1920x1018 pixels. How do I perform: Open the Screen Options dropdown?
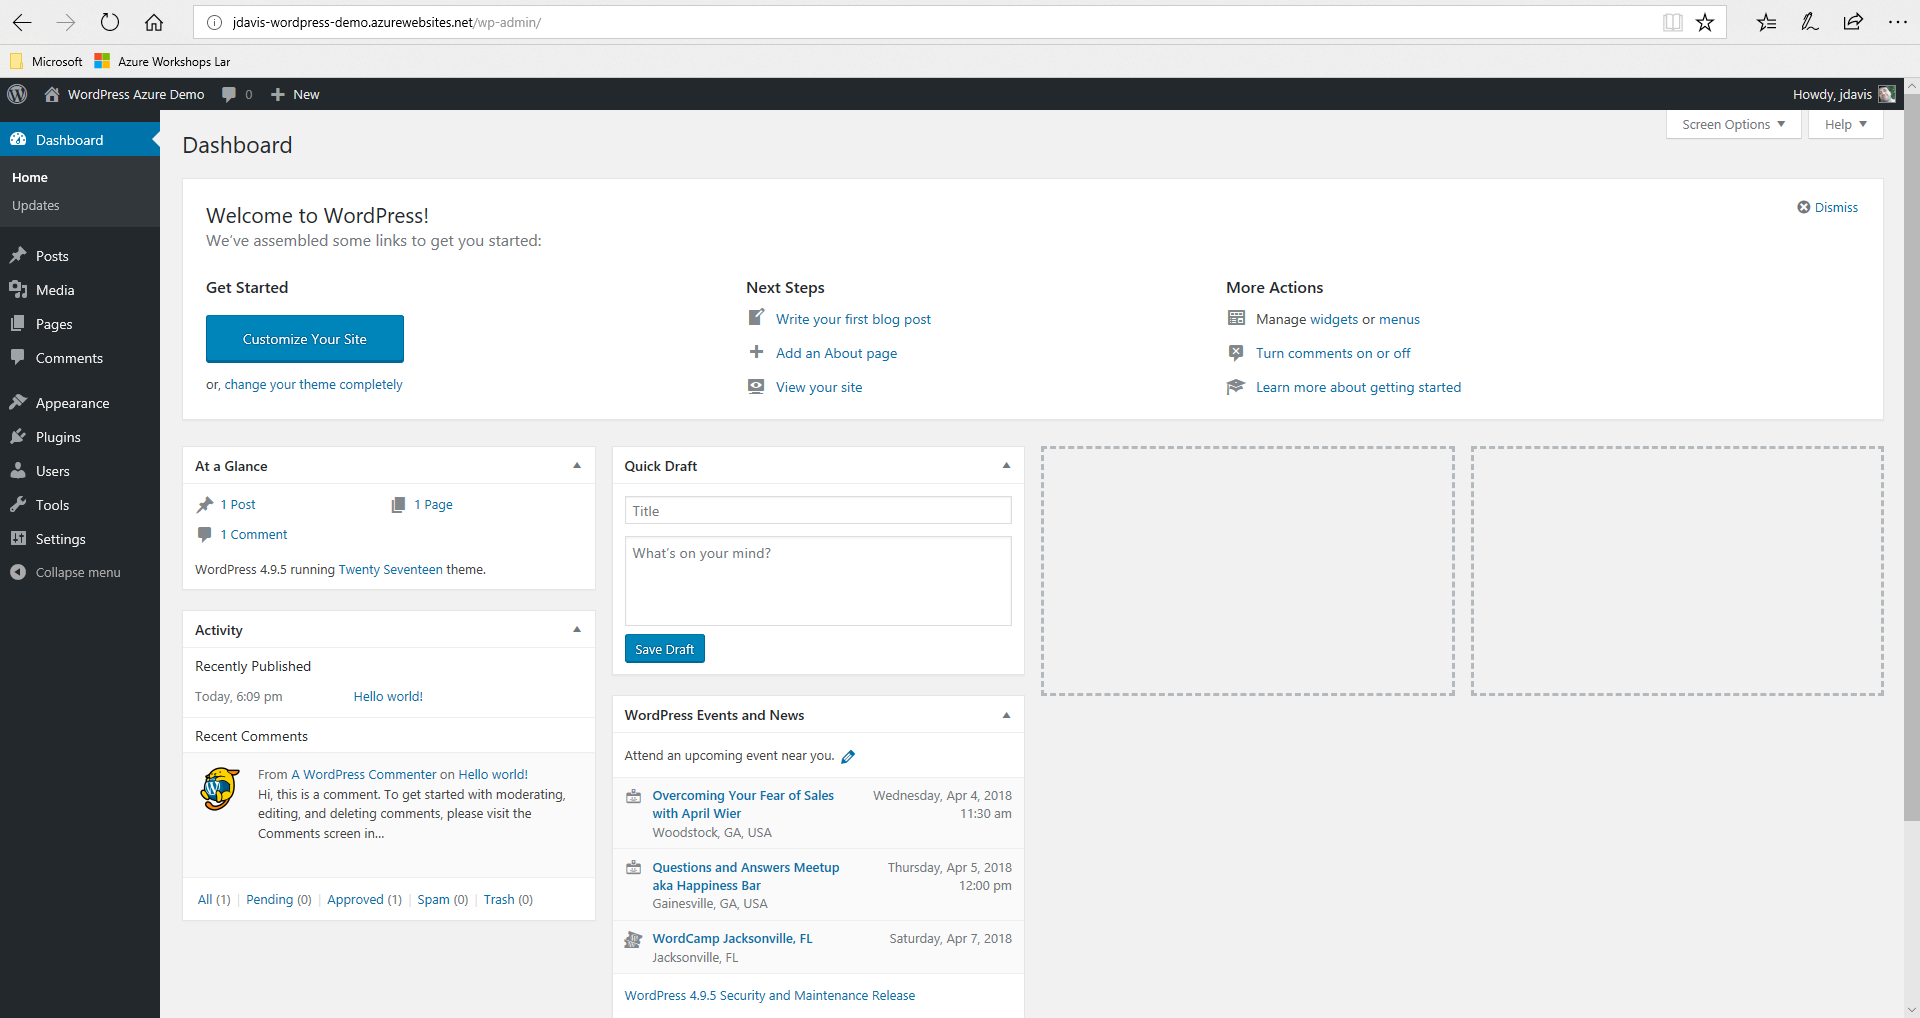(1733, 124)
